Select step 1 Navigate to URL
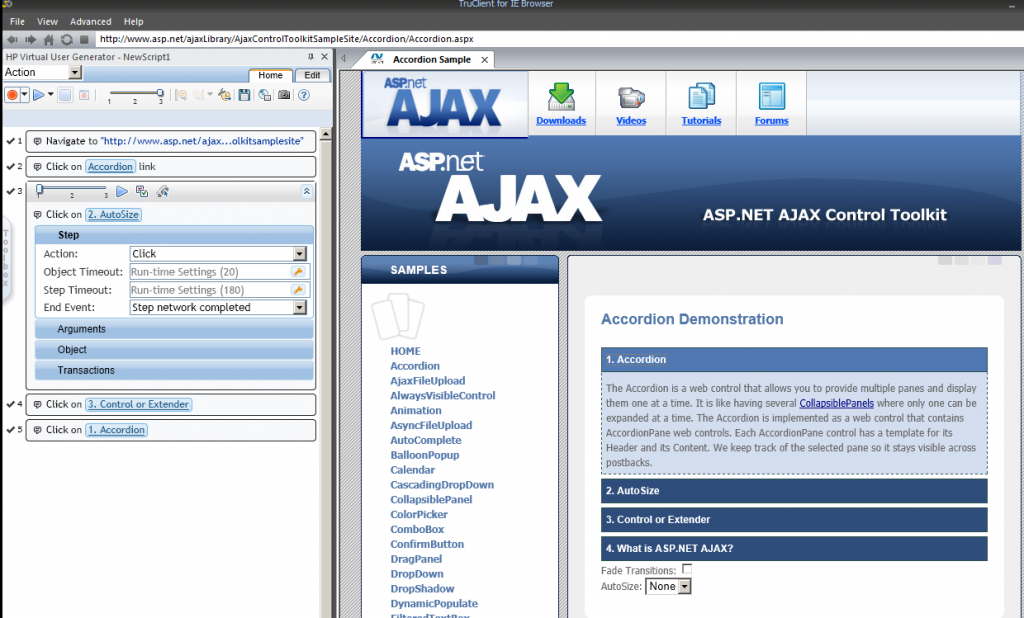The image size is (1024, 618). pos(170,141)
